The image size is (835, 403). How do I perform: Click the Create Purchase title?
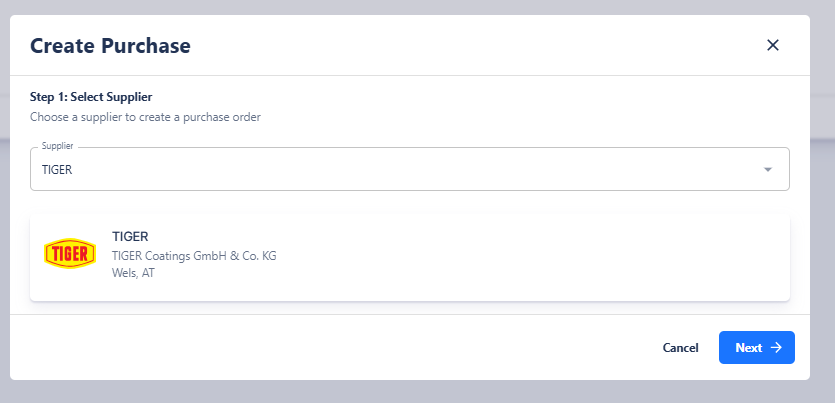[x=110, y=45]
